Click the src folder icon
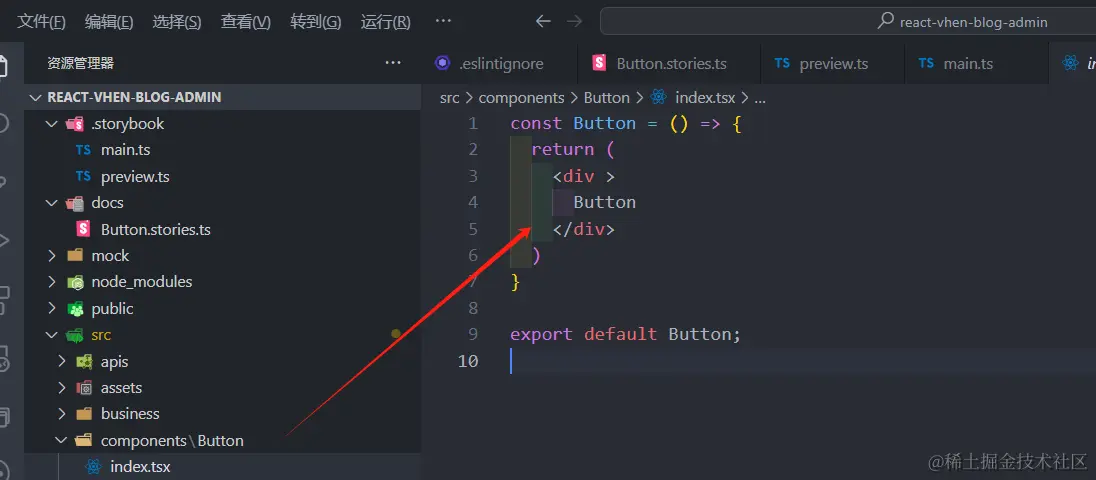Screen dimensions: 1096x480 point(74,335)
